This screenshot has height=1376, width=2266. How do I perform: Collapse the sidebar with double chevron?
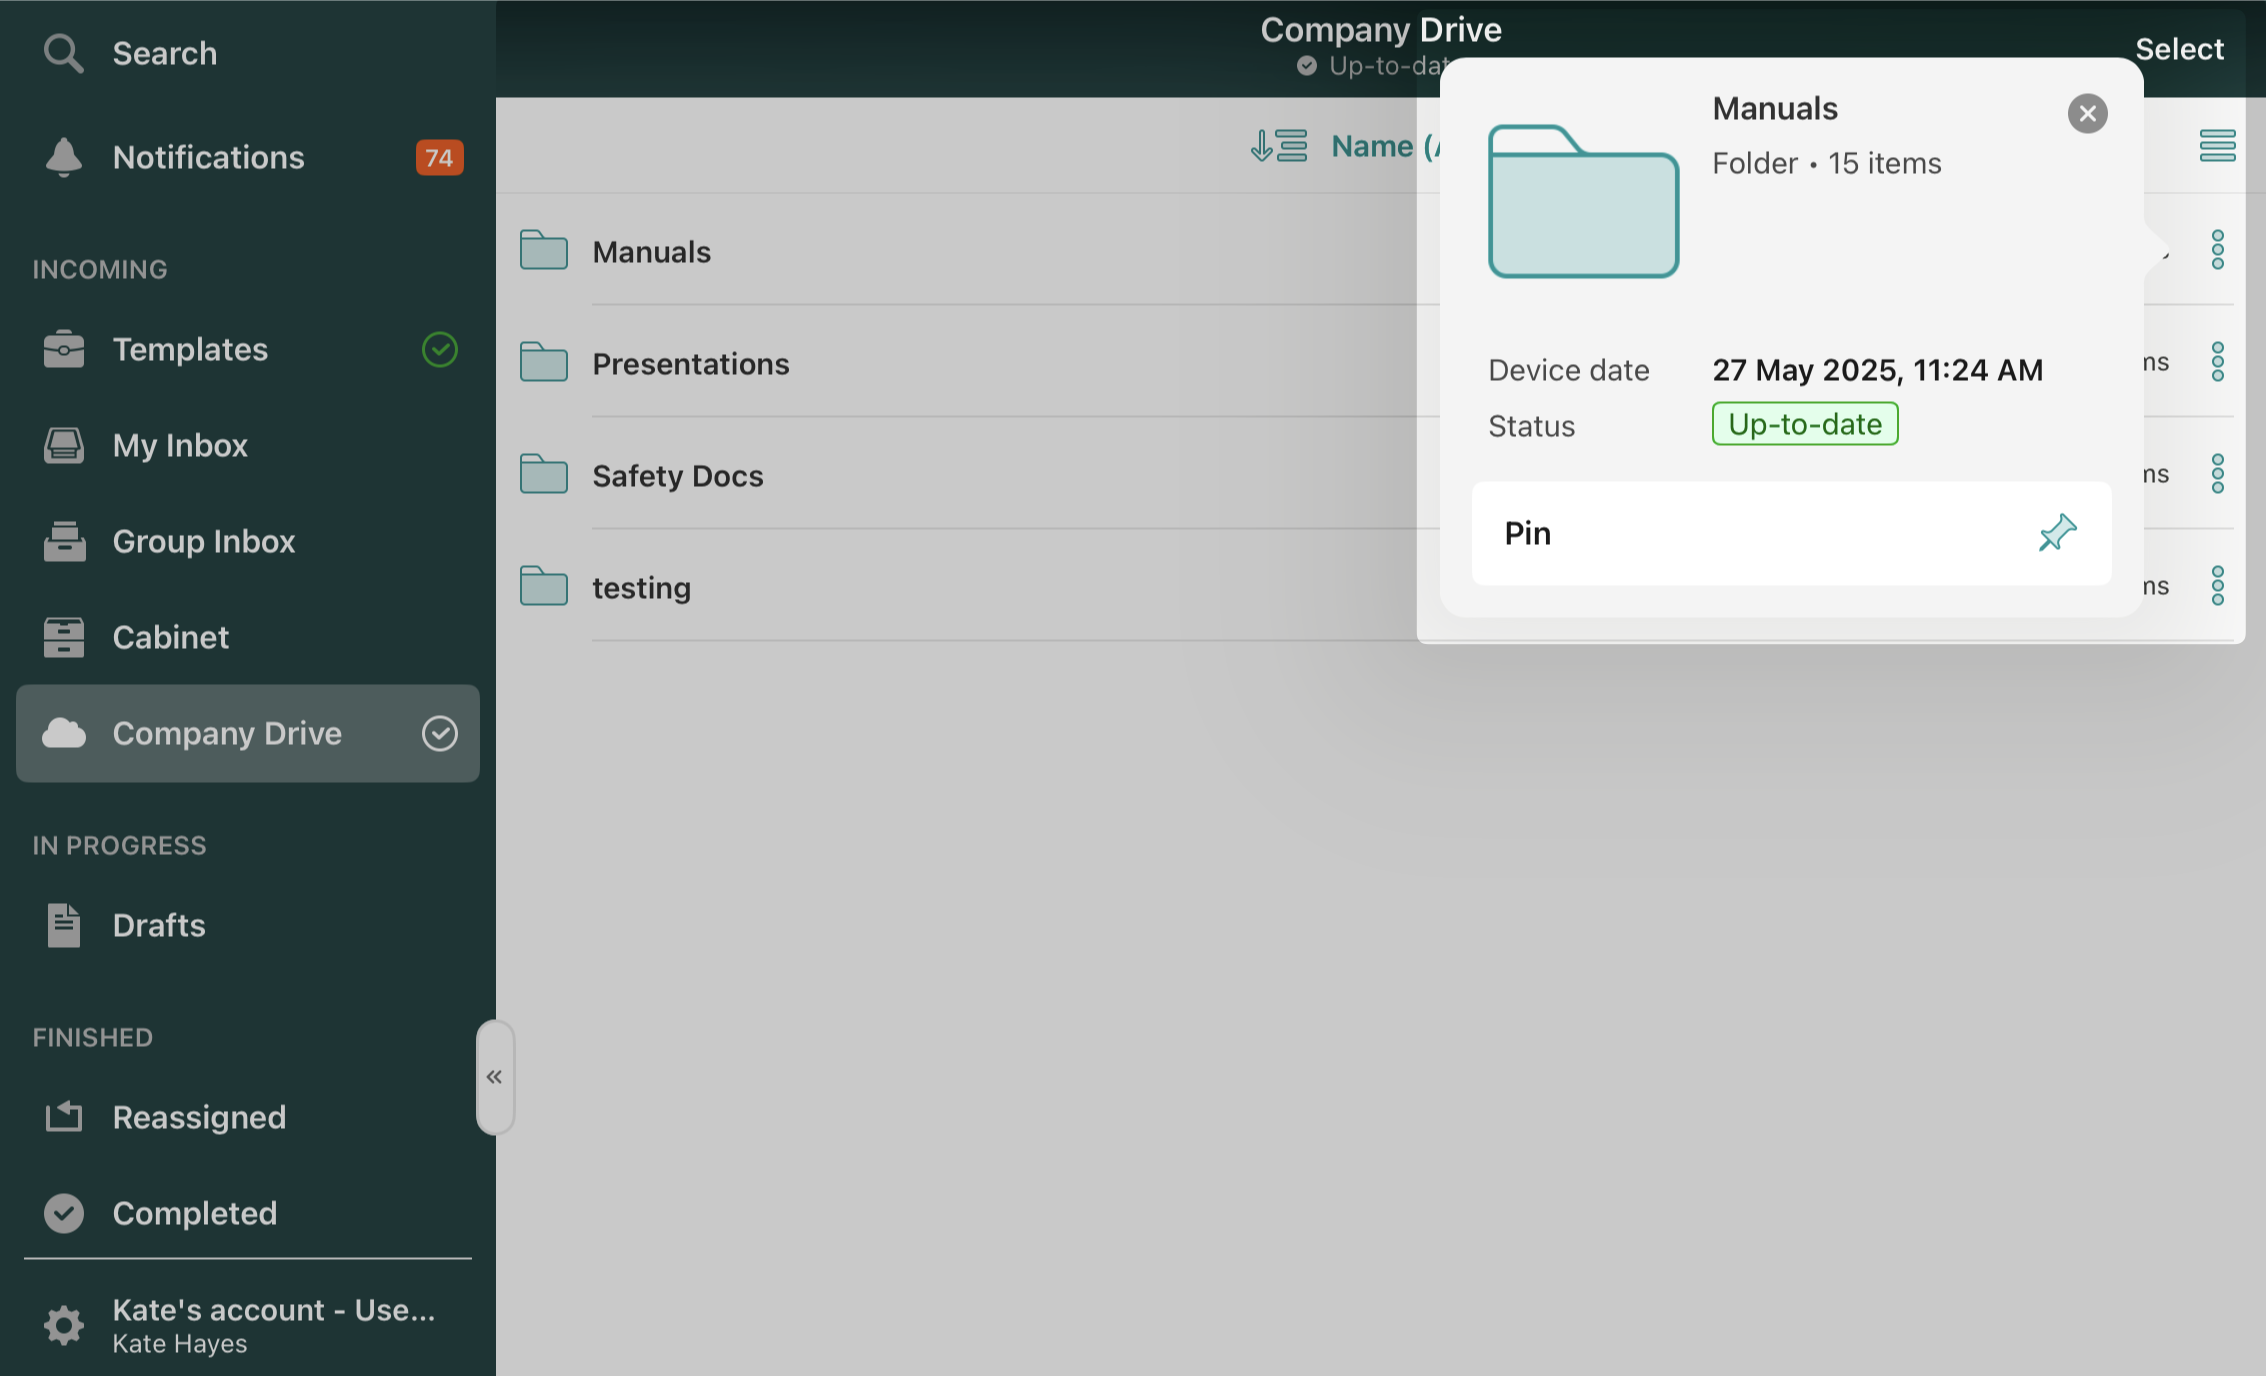[x=494, y=1077]
